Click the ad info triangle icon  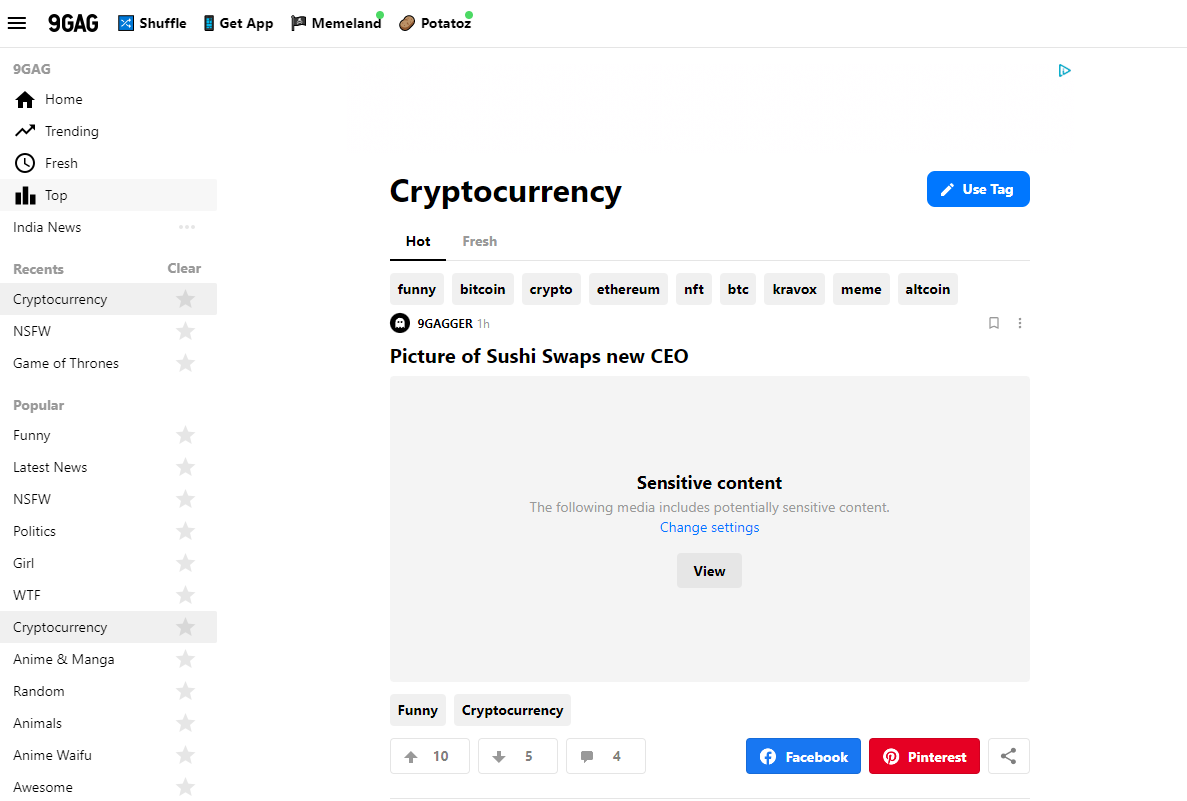(1065, 71)
